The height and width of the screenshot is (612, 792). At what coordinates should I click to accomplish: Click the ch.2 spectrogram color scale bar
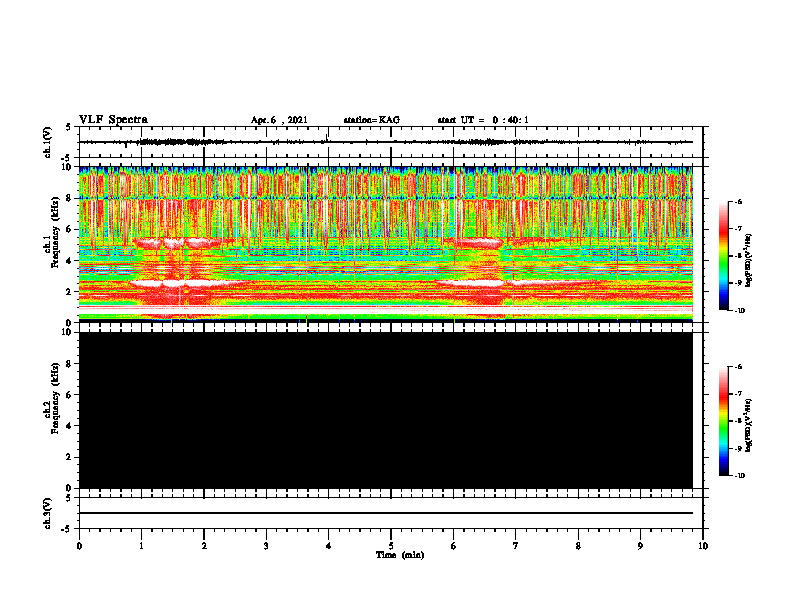(x=723, y=421)
